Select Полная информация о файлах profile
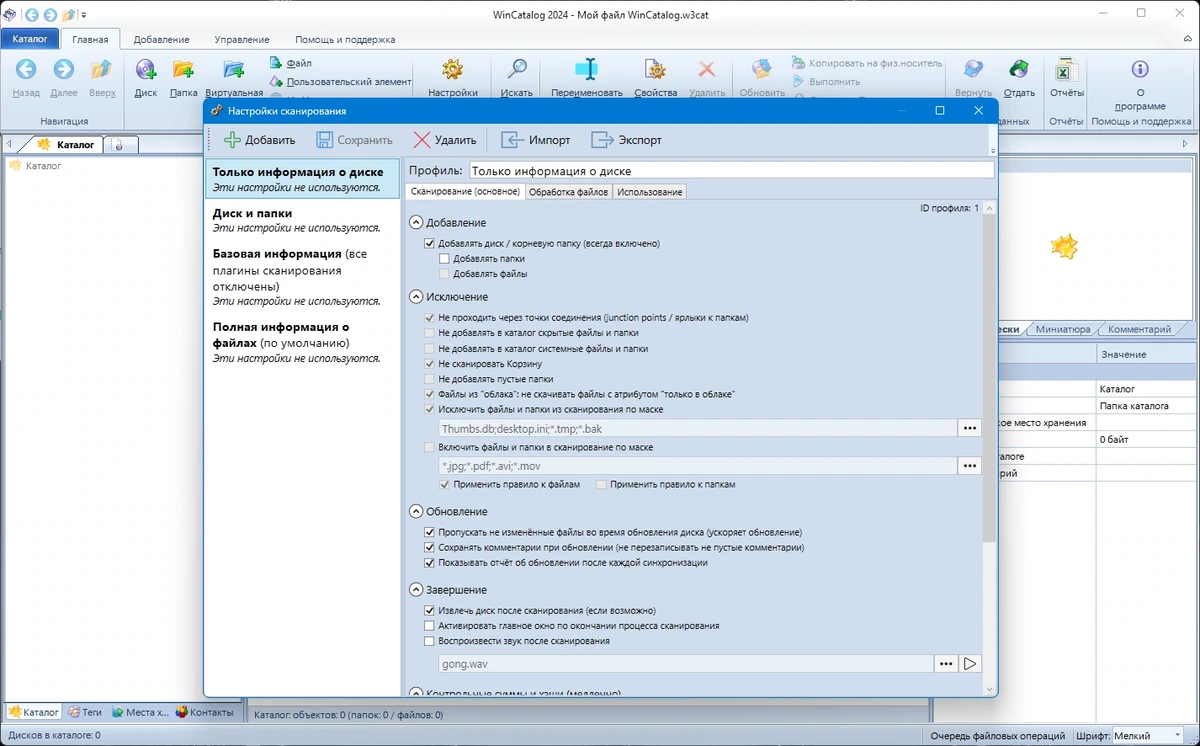Screen dimensions: 1200x746 [301, 342]
